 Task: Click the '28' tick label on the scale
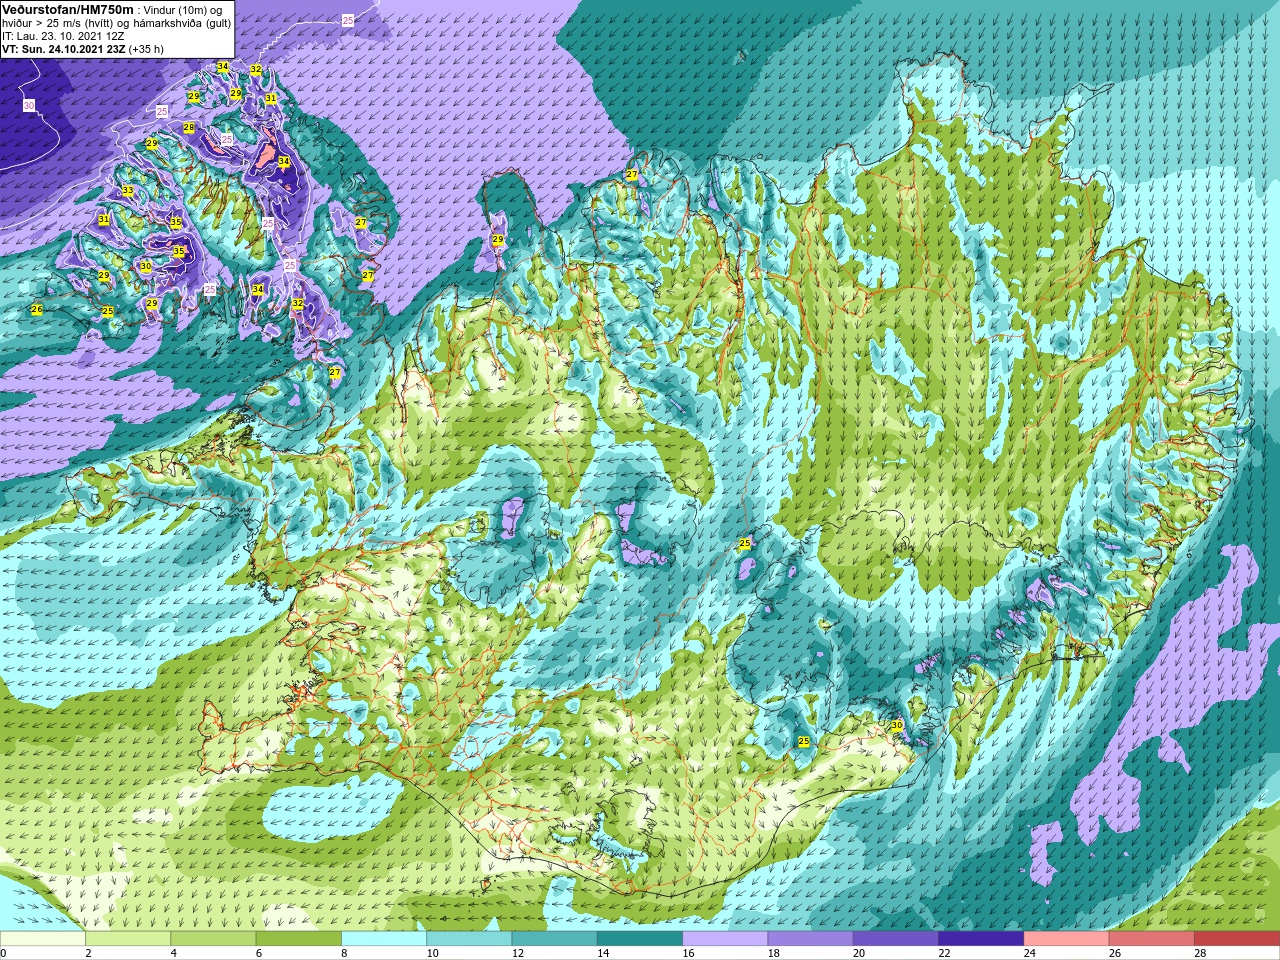pos(1200,953)
